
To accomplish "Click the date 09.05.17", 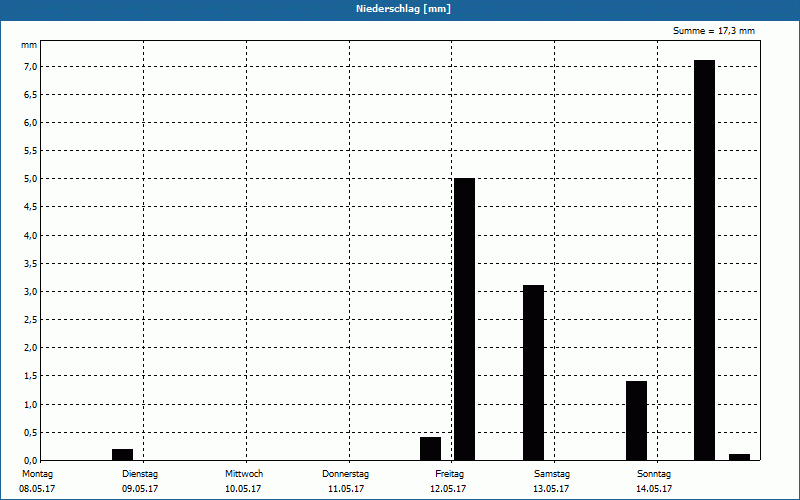I will point(140,489).
